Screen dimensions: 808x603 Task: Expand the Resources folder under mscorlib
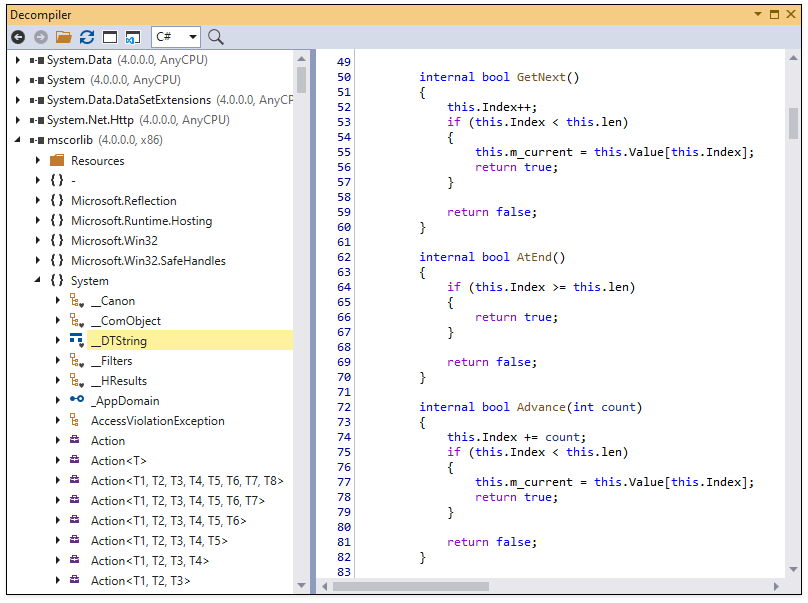(x=38, y=160)
